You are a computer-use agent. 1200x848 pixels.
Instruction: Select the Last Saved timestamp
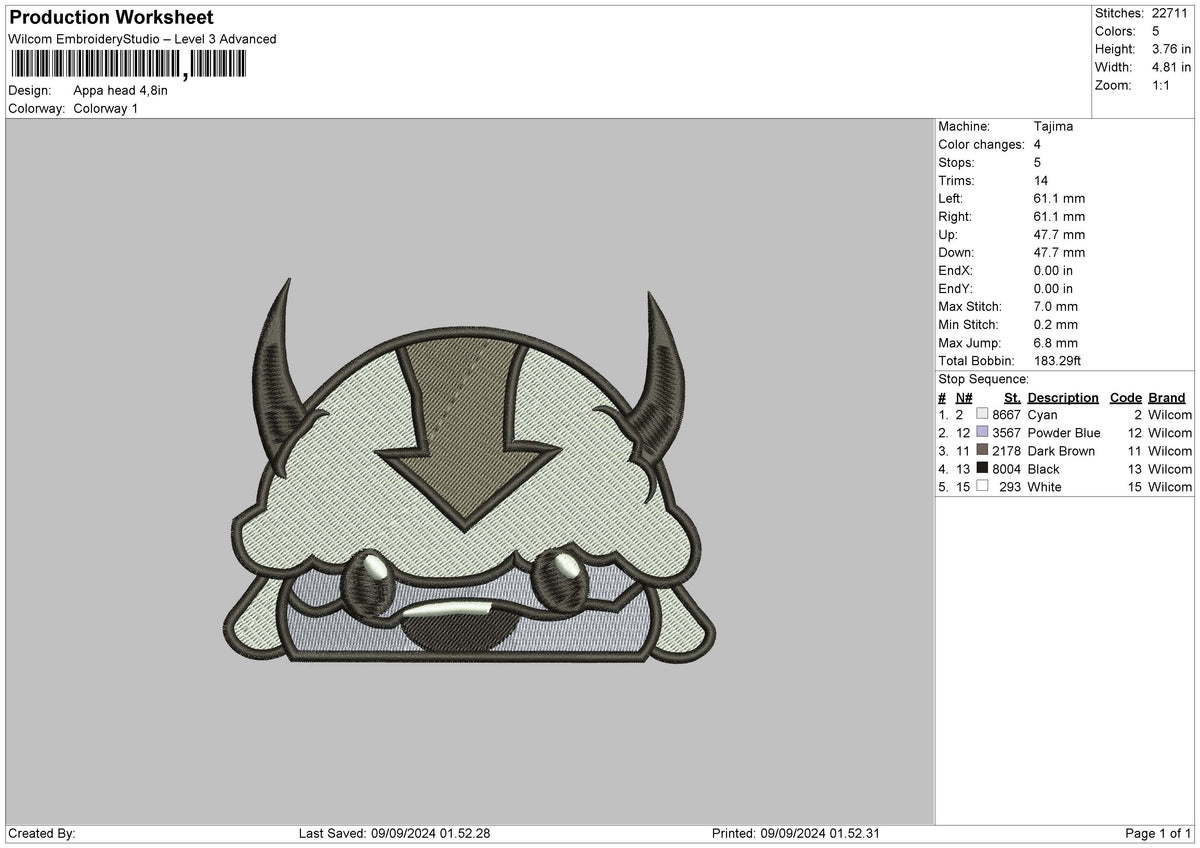coord(393,833)
